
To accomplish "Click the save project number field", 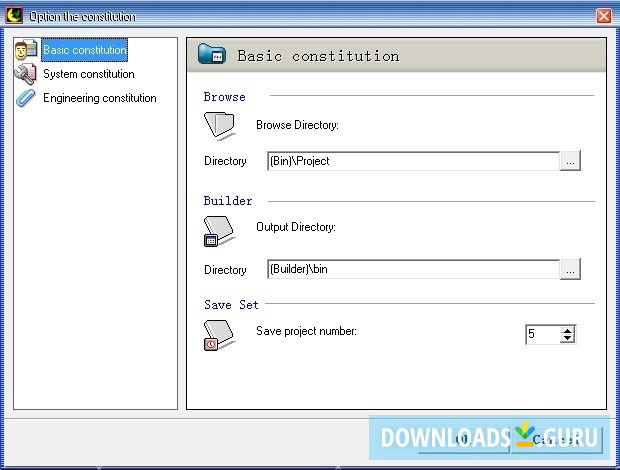I will click(543, 334).
